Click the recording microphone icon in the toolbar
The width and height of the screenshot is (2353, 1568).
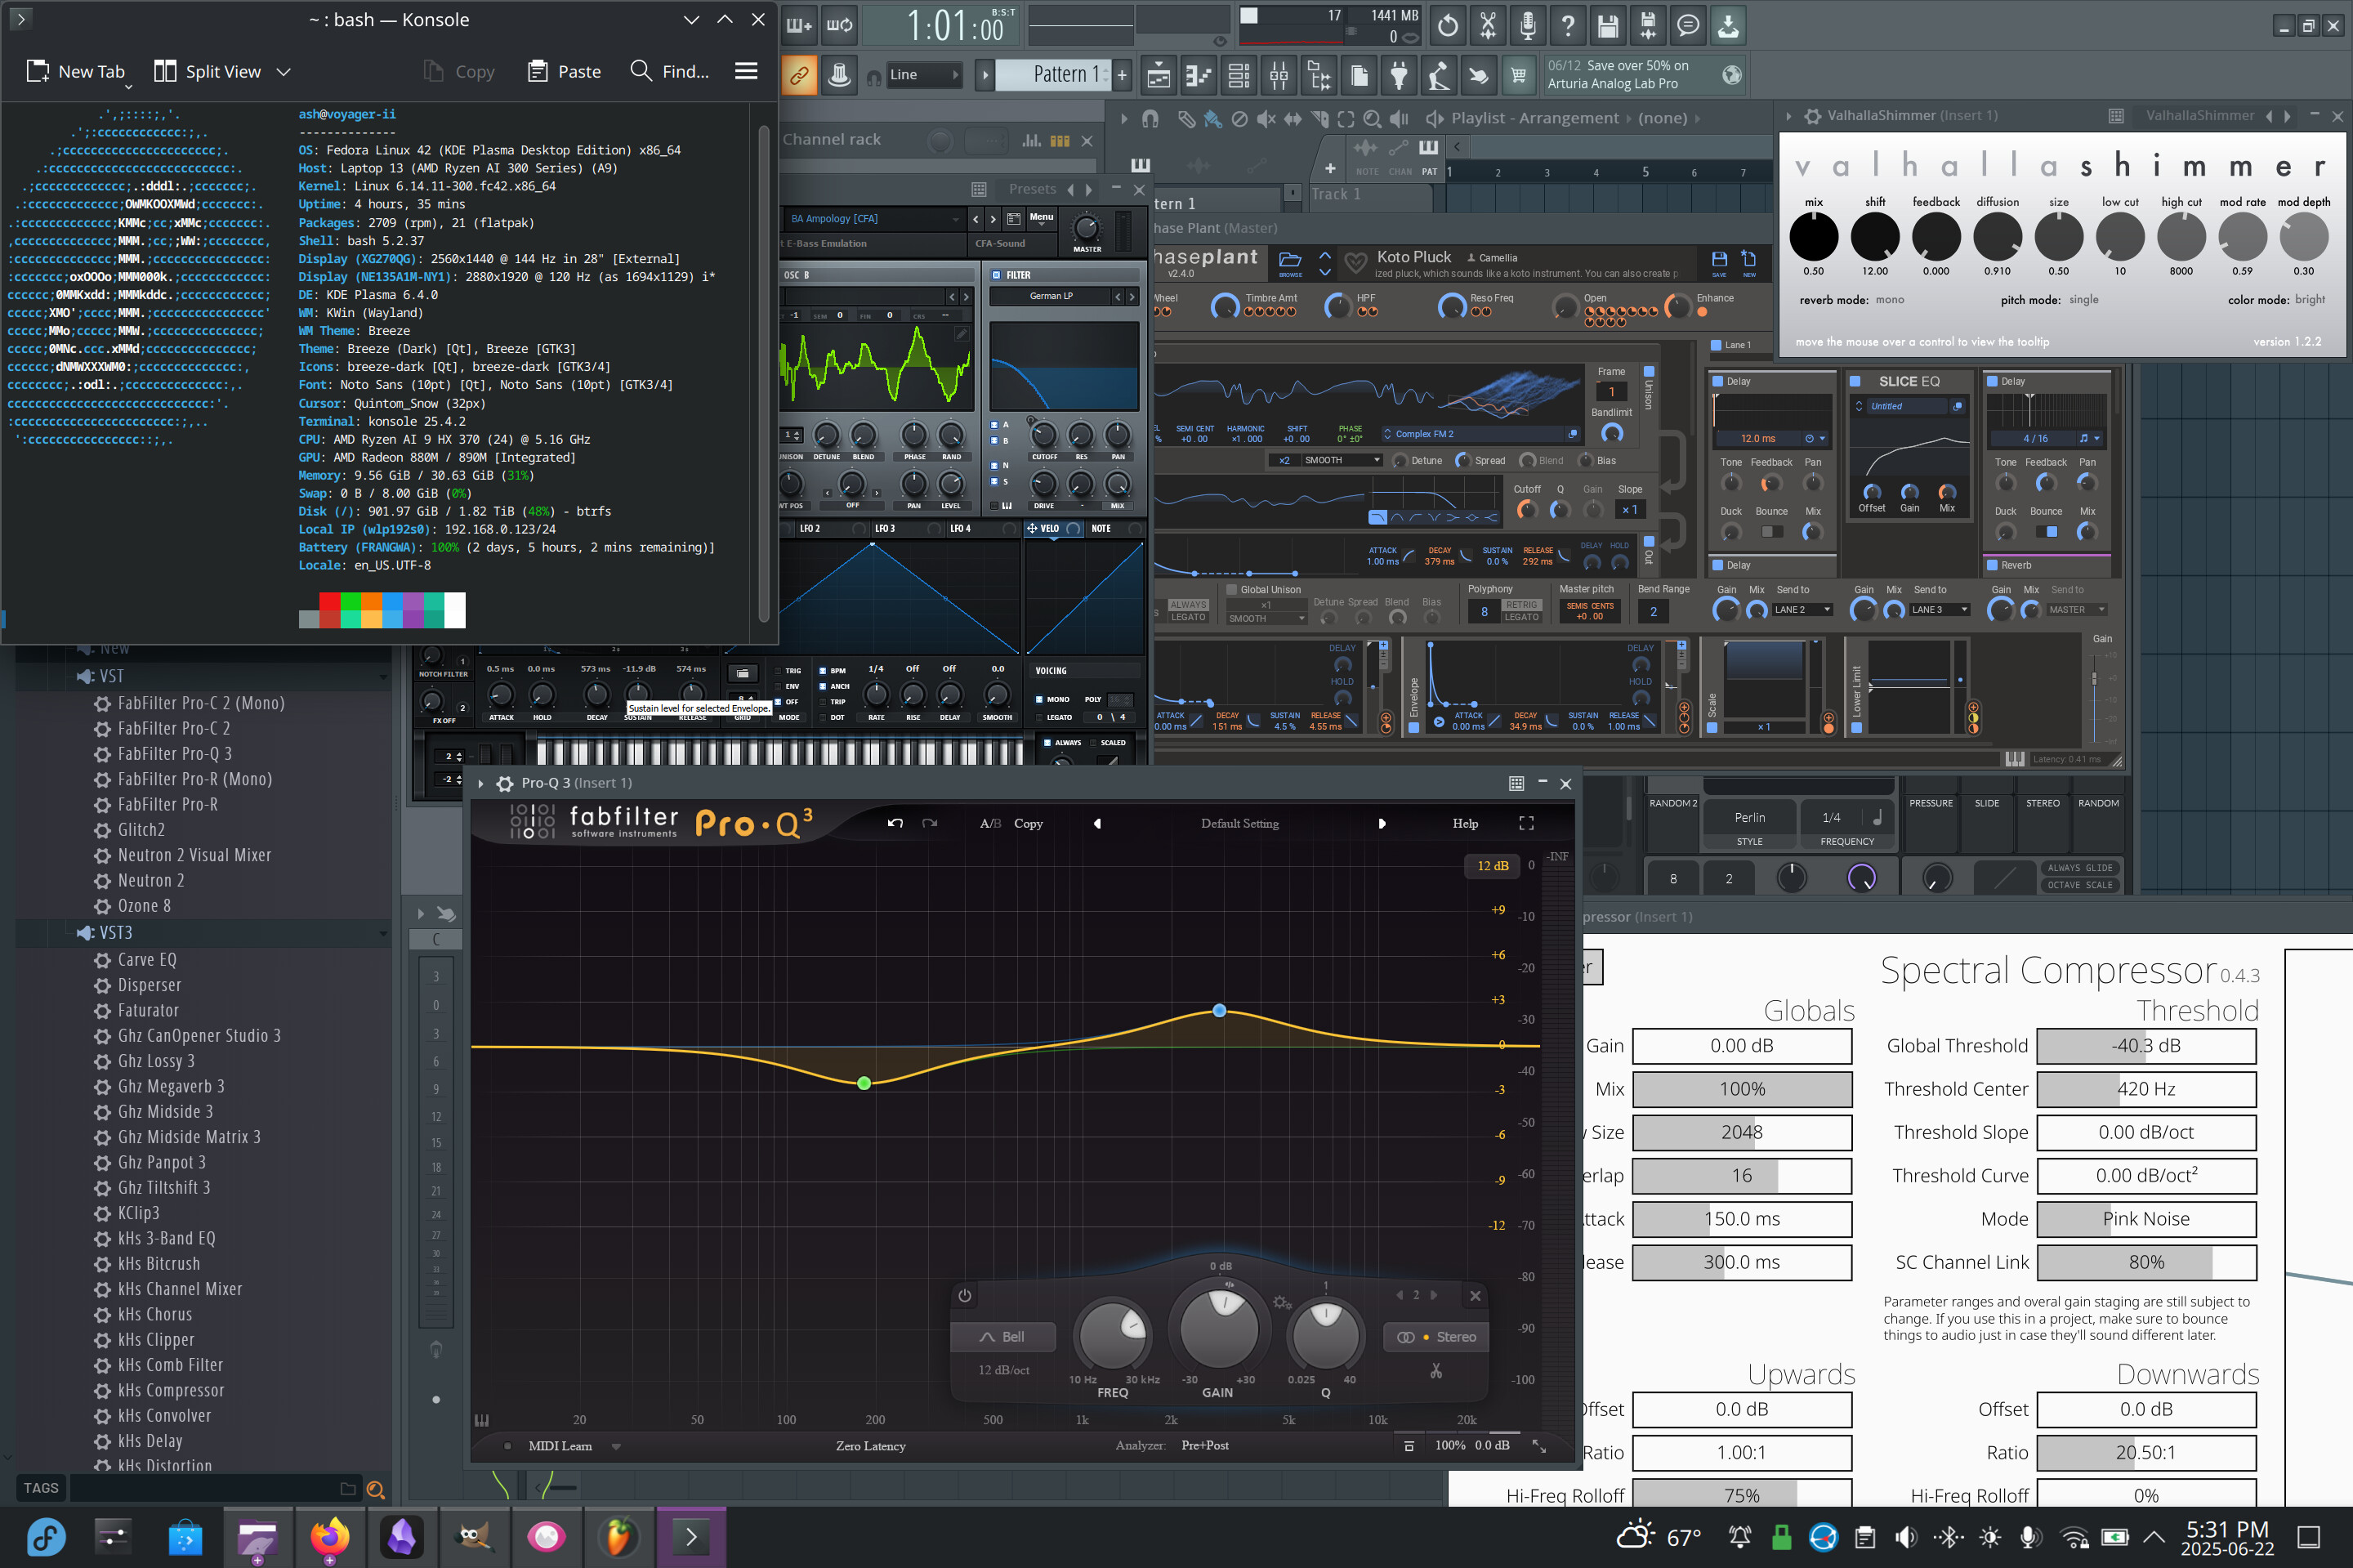[1527, 26]
